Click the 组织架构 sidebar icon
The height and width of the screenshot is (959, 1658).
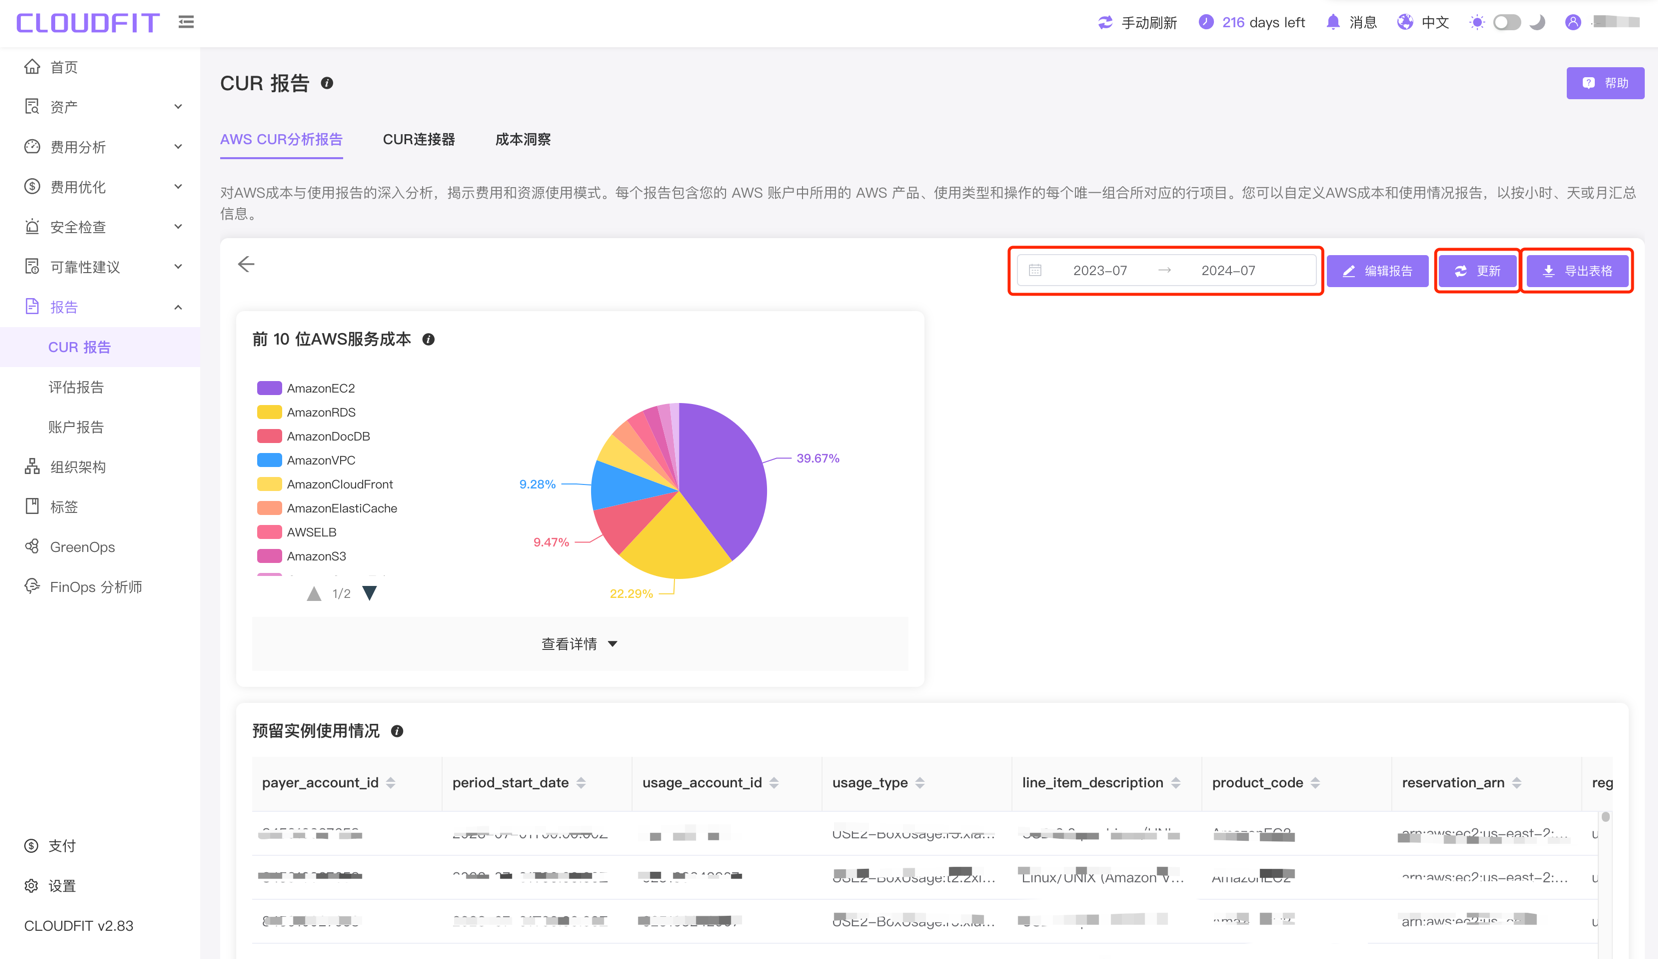(32, 466)
